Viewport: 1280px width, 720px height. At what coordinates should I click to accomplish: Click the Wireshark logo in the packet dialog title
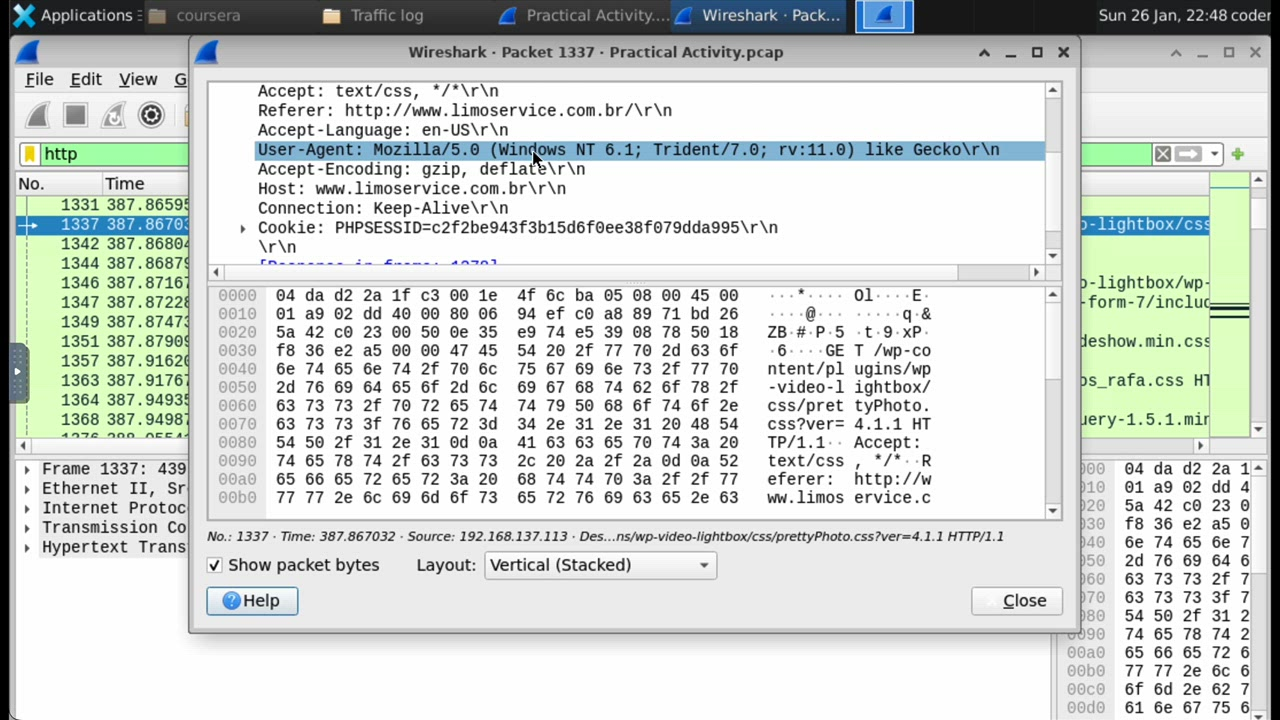206,52
